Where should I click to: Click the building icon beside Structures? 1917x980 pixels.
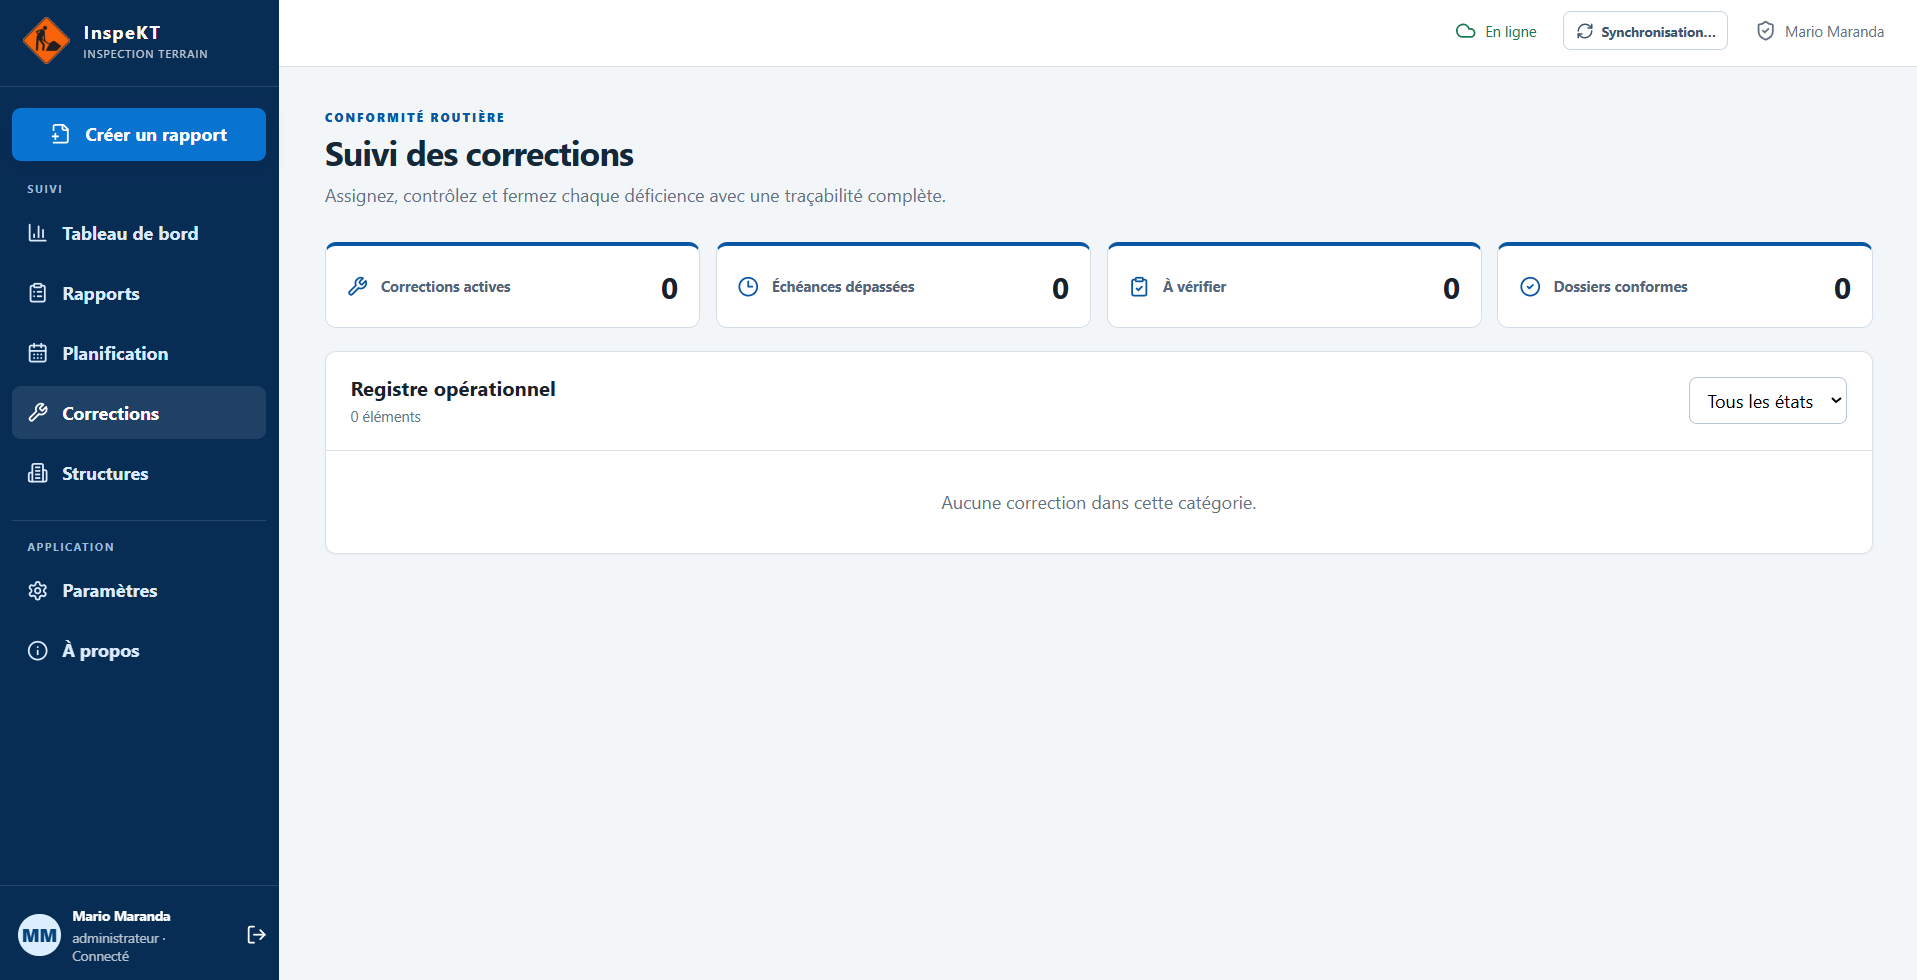click(38, 473)
